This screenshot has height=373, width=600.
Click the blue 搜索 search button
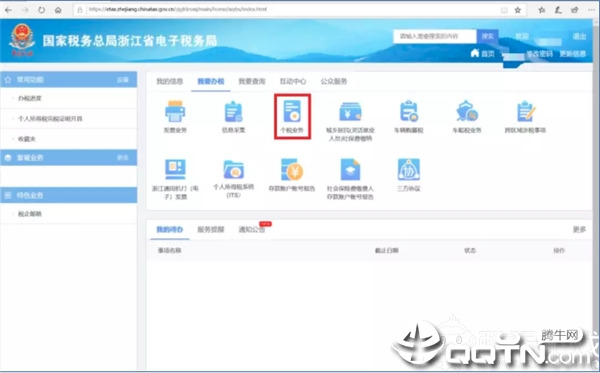[x=488, y=36]
